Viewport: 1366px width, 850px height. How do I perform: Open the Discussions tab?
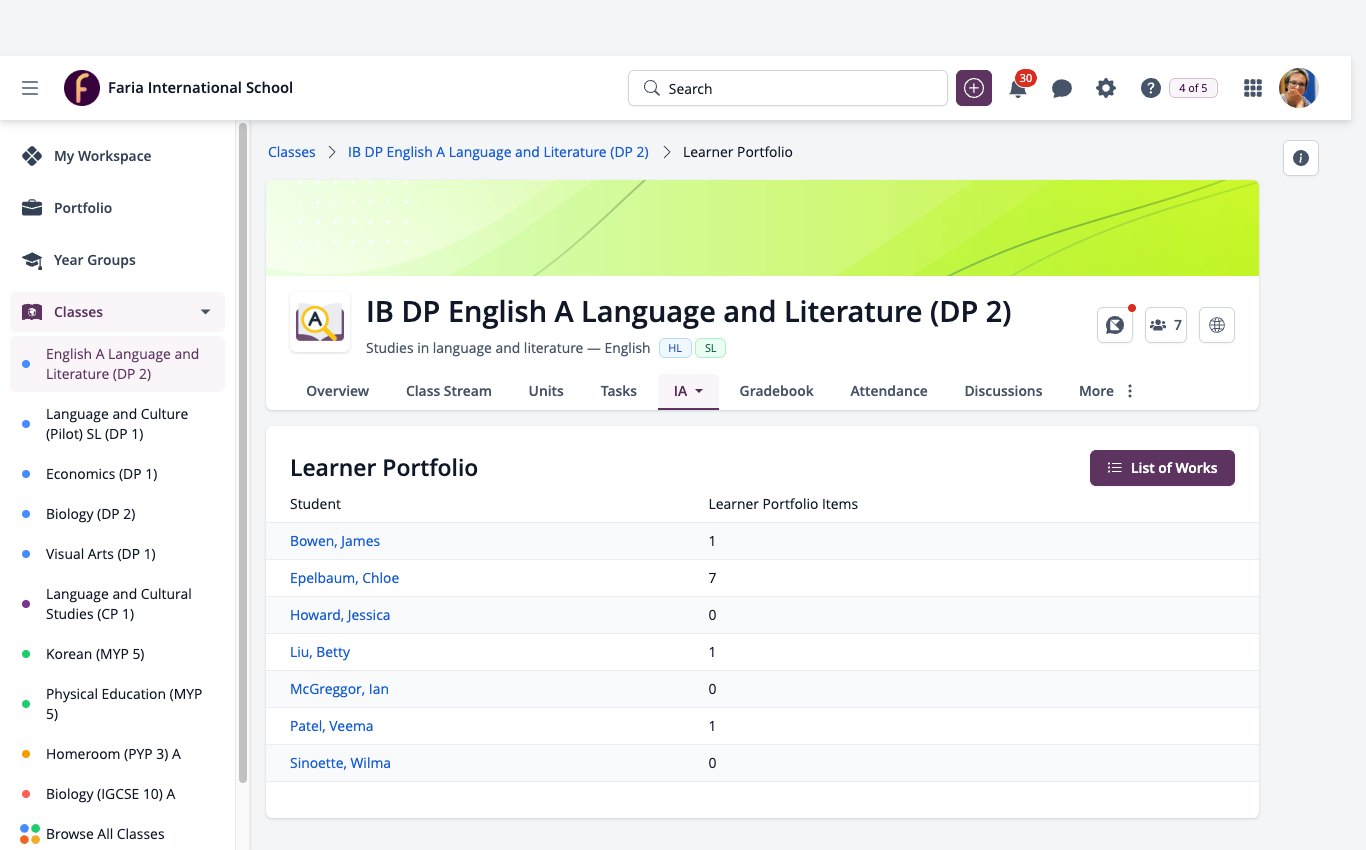point(1003,391)
